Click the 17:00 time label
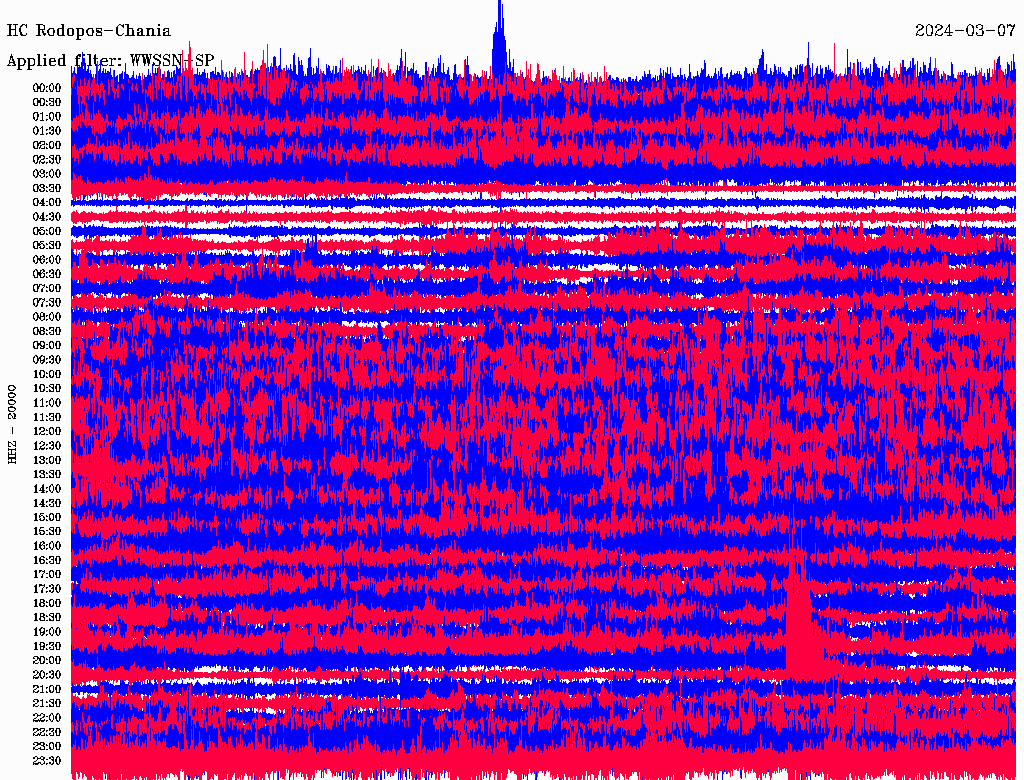 [x=47, y=574]
